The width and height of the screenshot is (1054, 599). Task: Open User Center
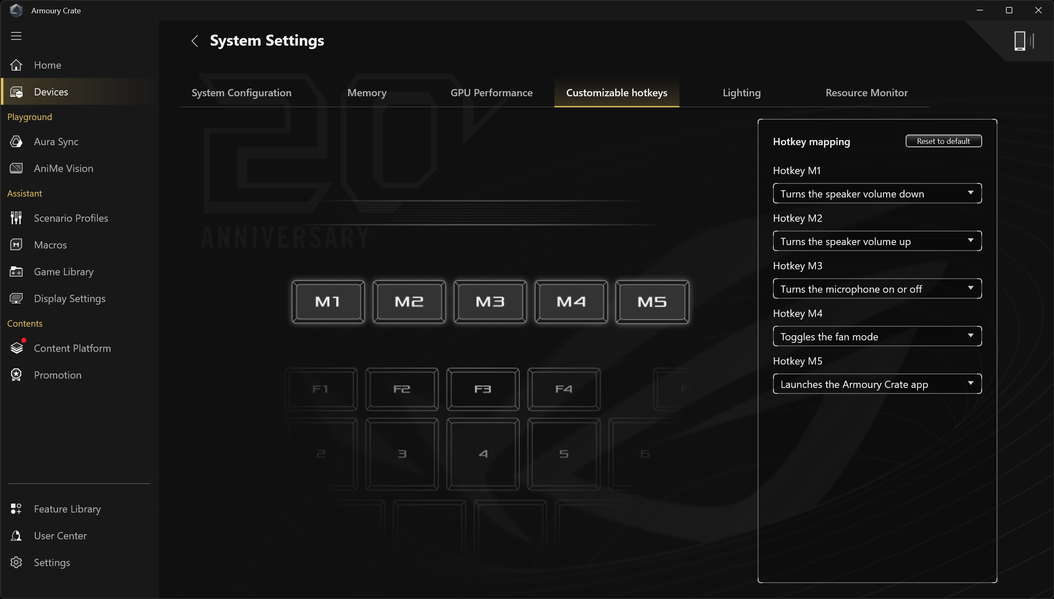pos(60,536)
